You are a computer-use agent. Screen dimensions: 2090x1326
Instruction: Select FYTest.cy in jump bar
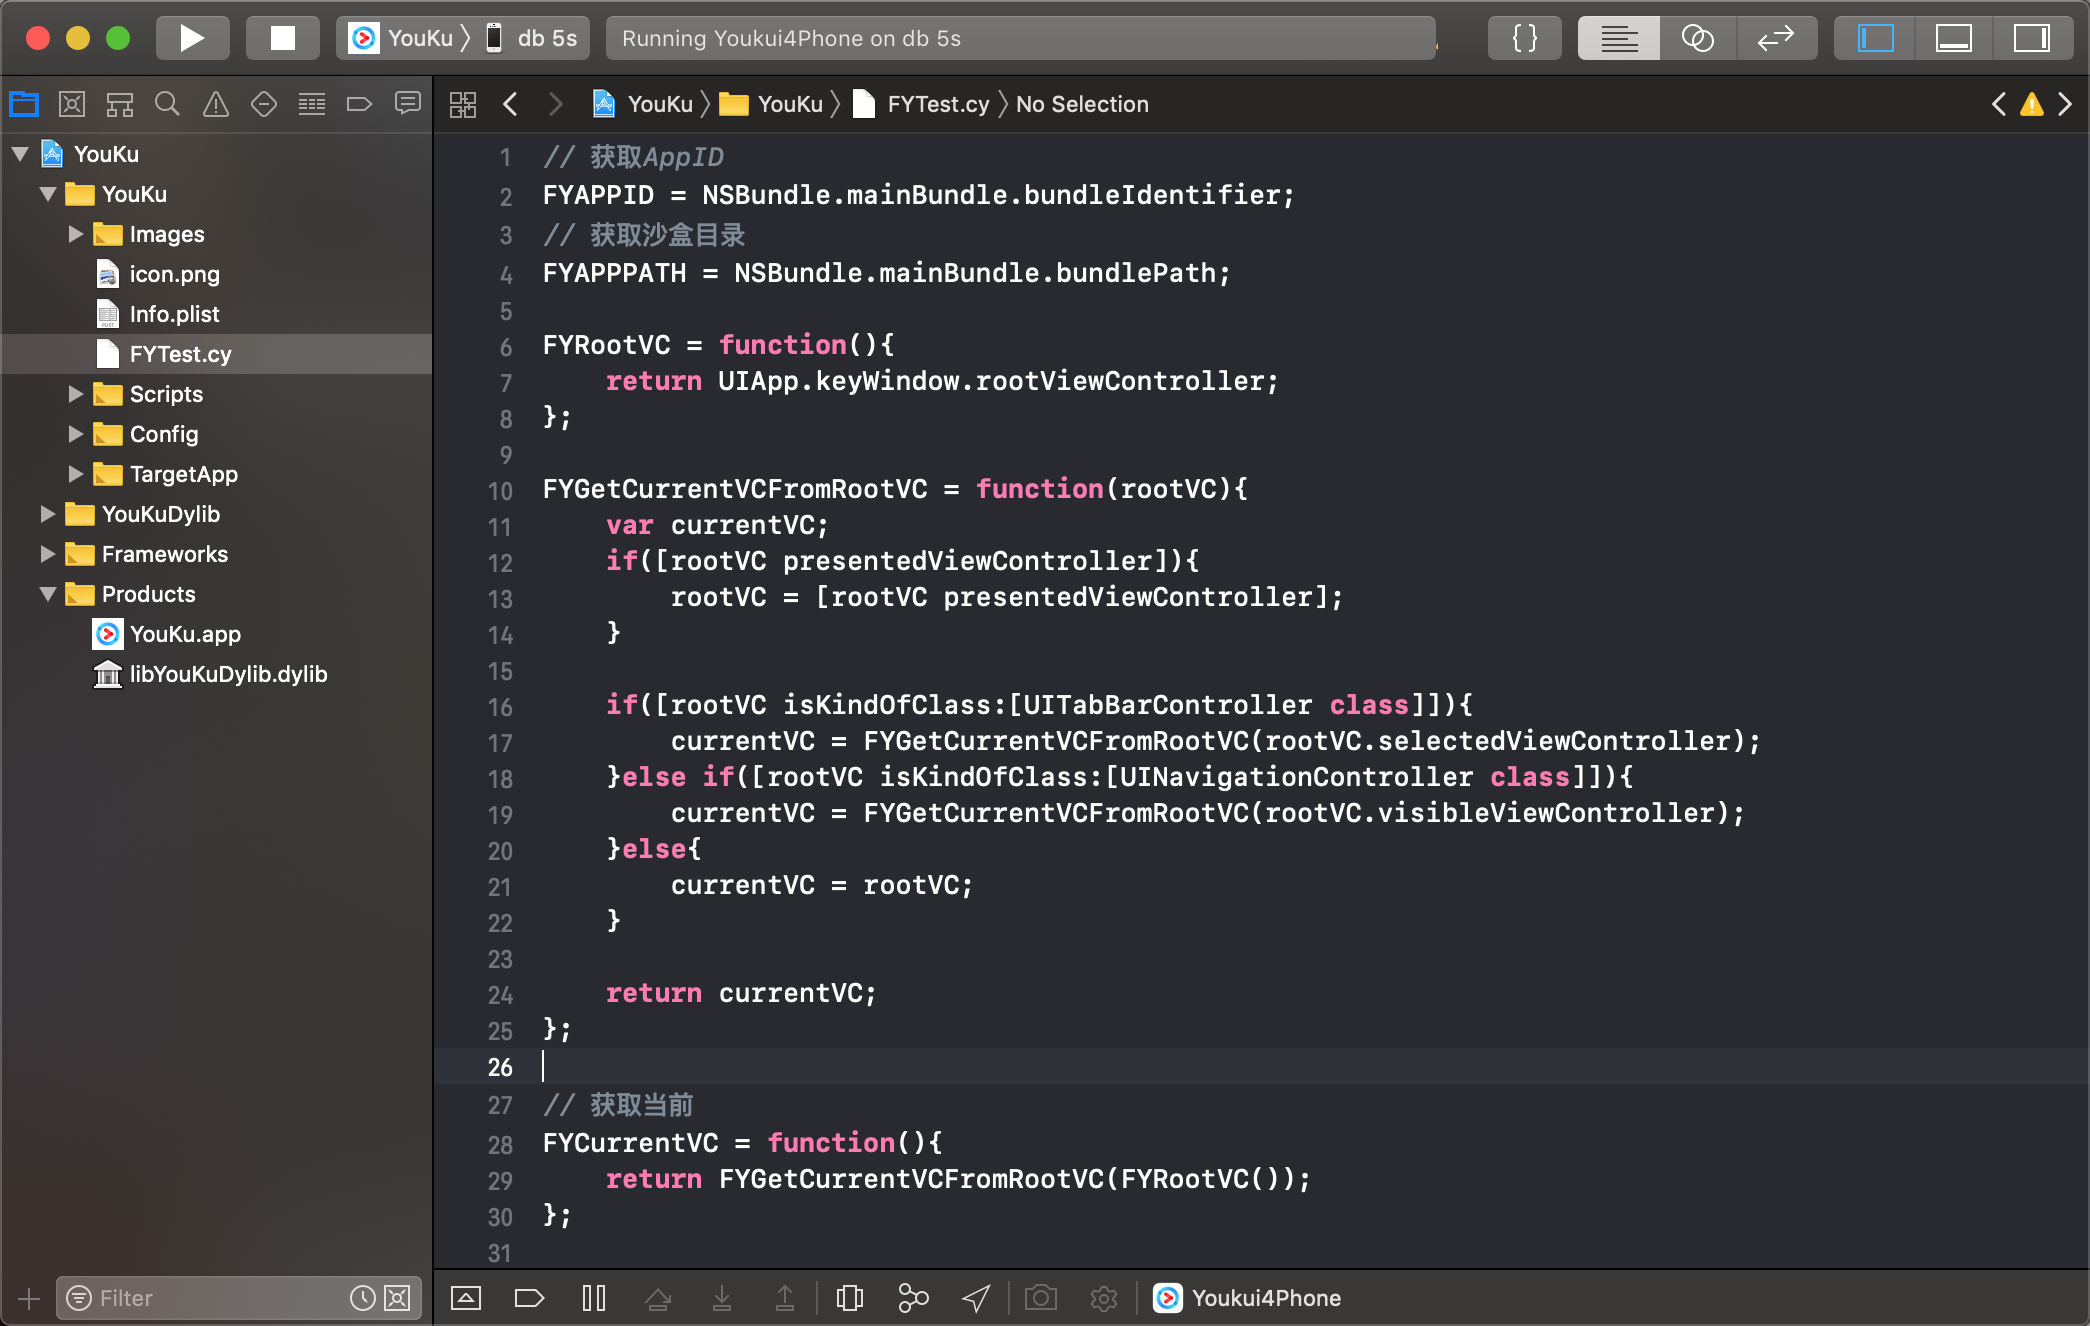tap(937, 104)
